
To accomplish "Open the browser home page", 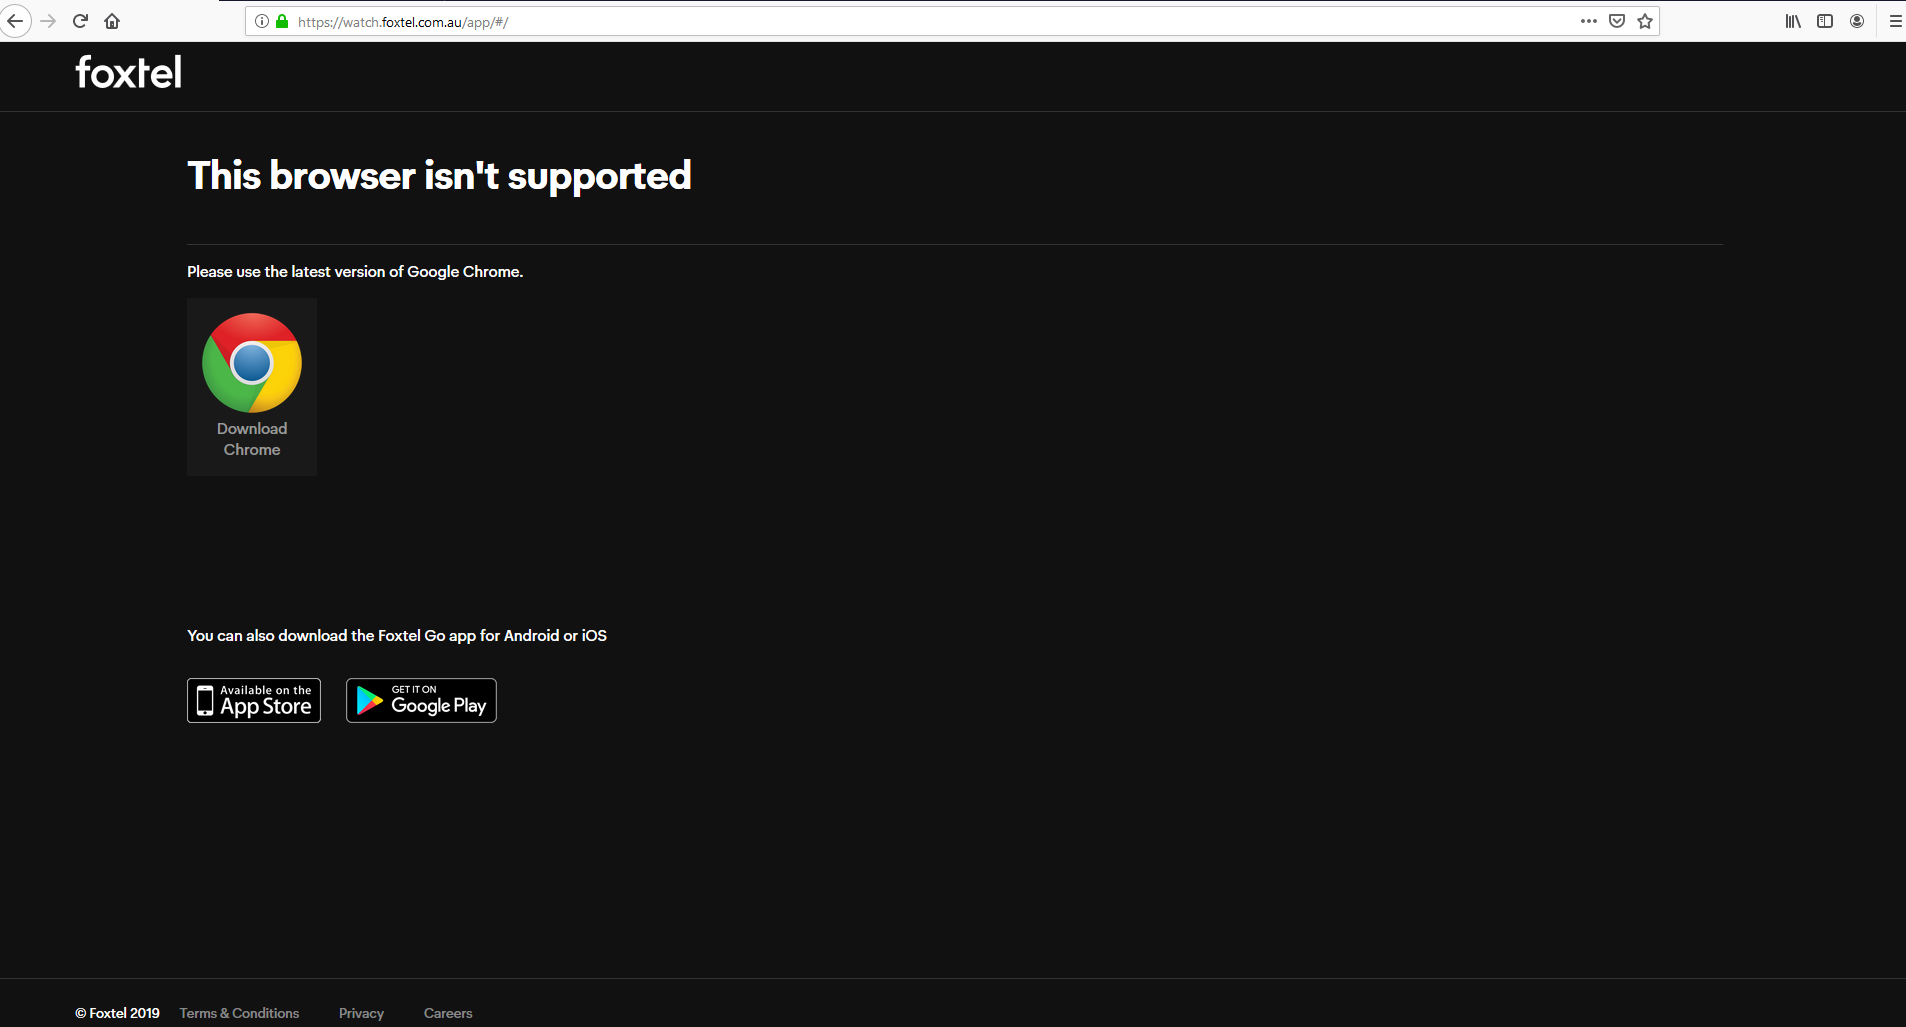I will [112, 21].
